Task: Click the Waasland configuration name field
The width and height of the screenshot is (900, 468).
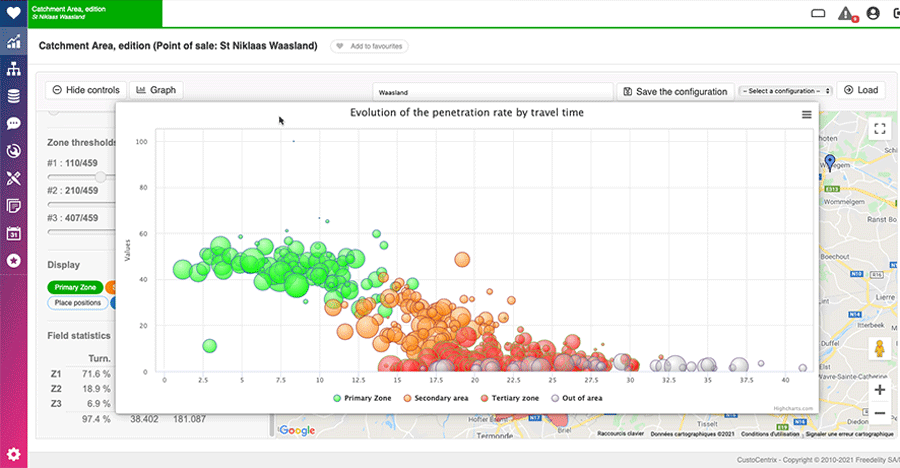Action: pyautogui.click(x=492, y=91)
